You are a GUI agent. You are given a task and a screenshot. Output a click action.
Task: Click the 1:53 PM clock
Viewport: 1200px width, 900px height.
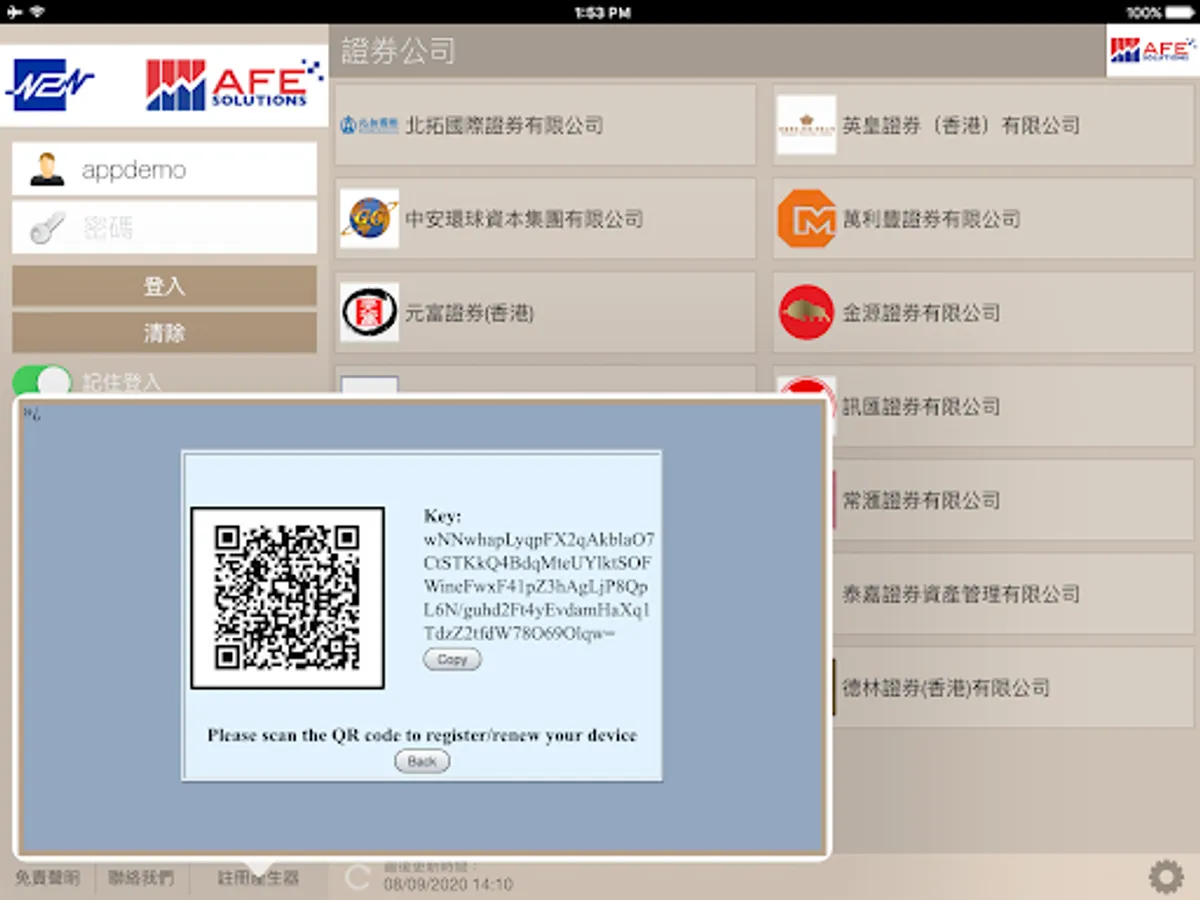coord(603,12)
